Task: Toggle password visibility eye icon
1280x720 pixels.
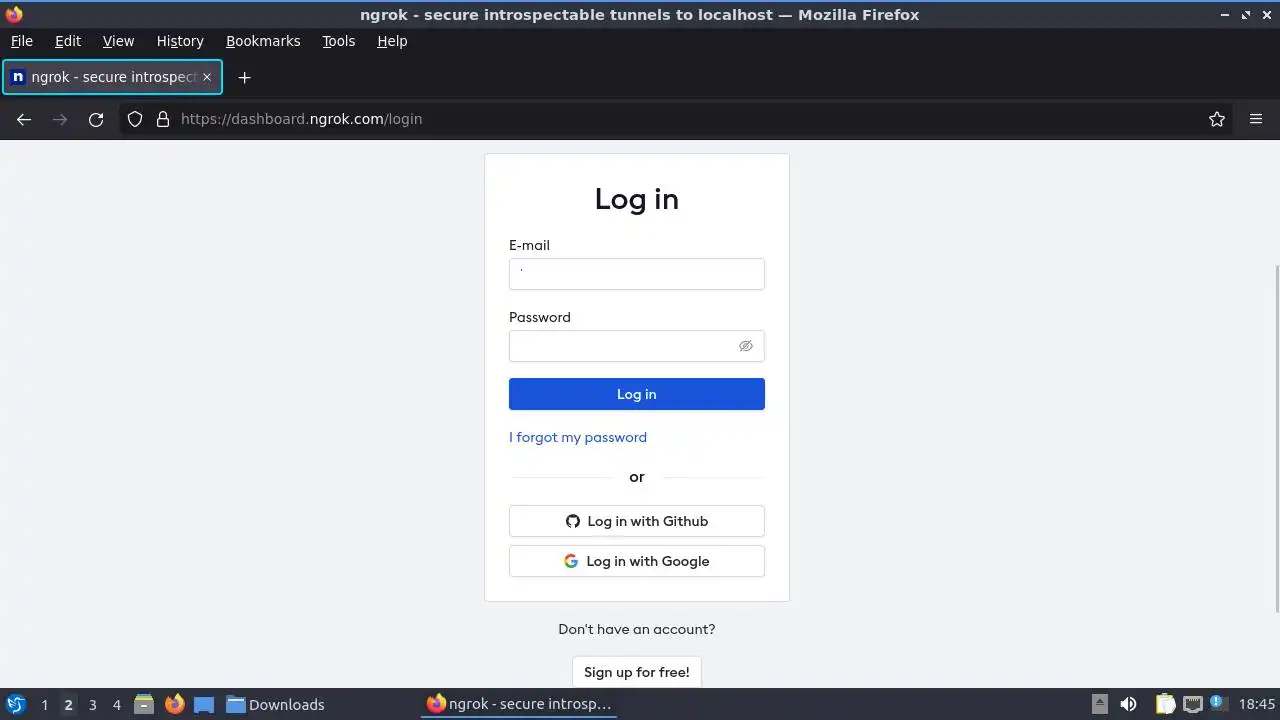Action: coord(746,346)
